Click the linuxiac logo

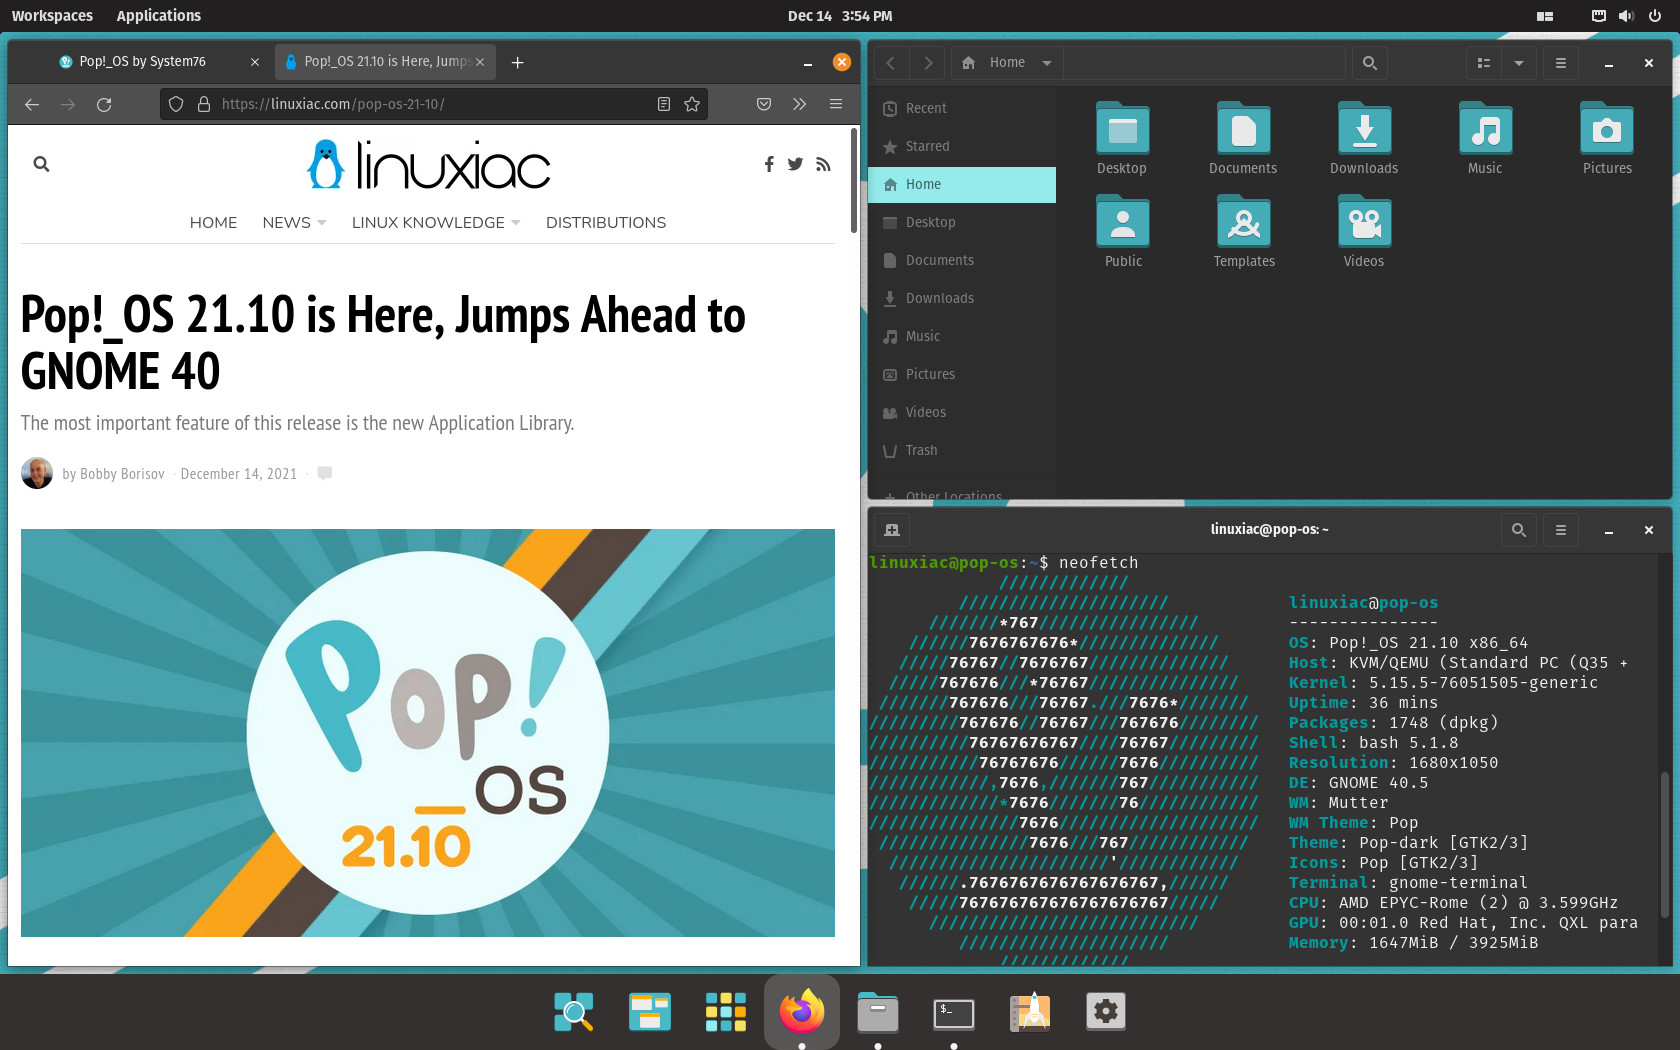pyautogui.click(x=428, y=165)
